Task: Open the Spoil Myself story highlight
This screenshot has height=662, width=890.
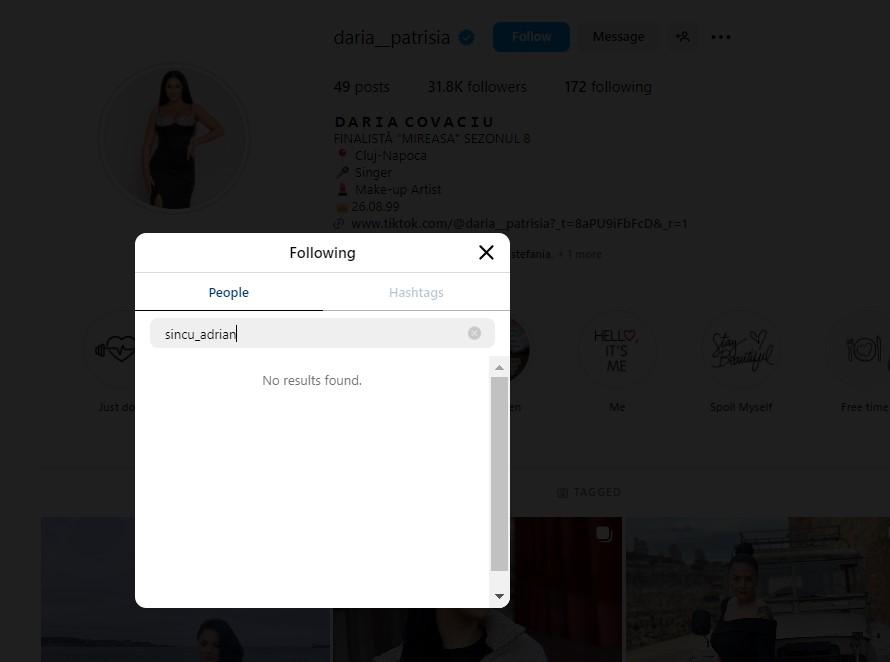Action: pyautogui.click(x=740, y=350)
